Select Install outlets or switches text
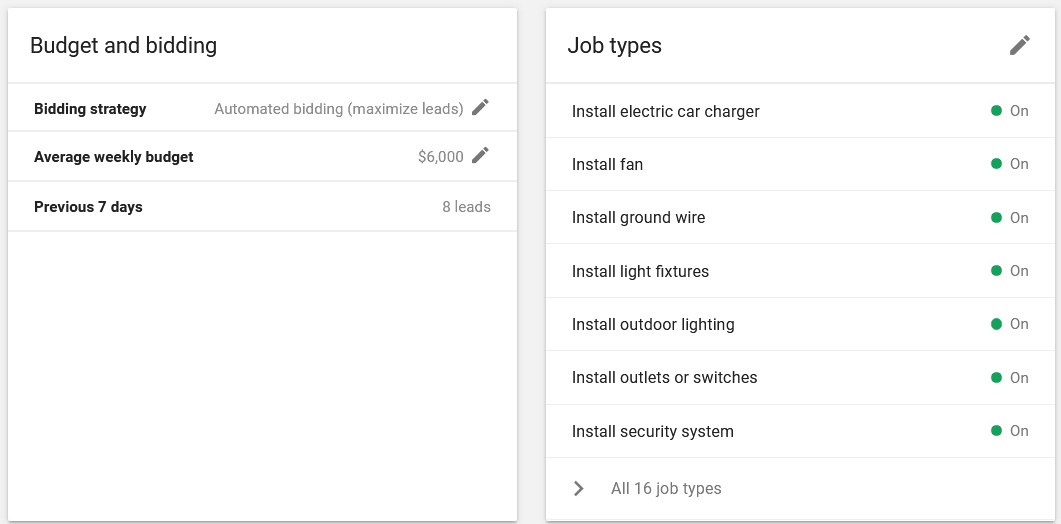Image resolution: width=1061 pixels, height=524 pixels. pos(664,378)
